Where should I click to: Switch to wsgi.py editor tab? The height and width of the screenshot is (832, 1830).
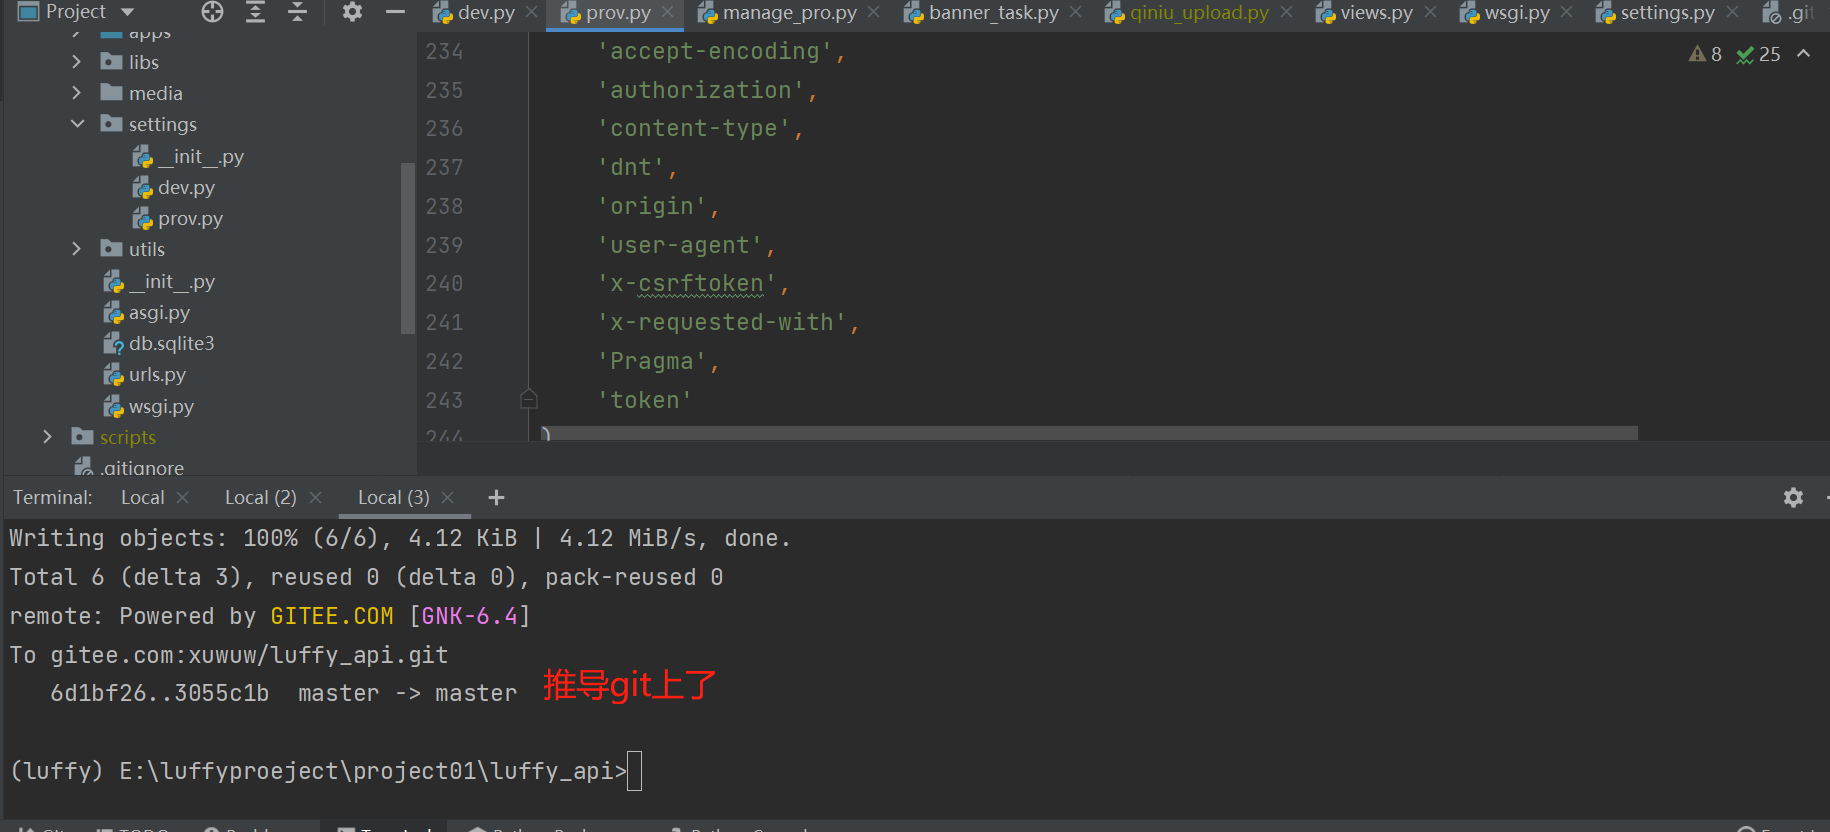[x=1505, y=13]
